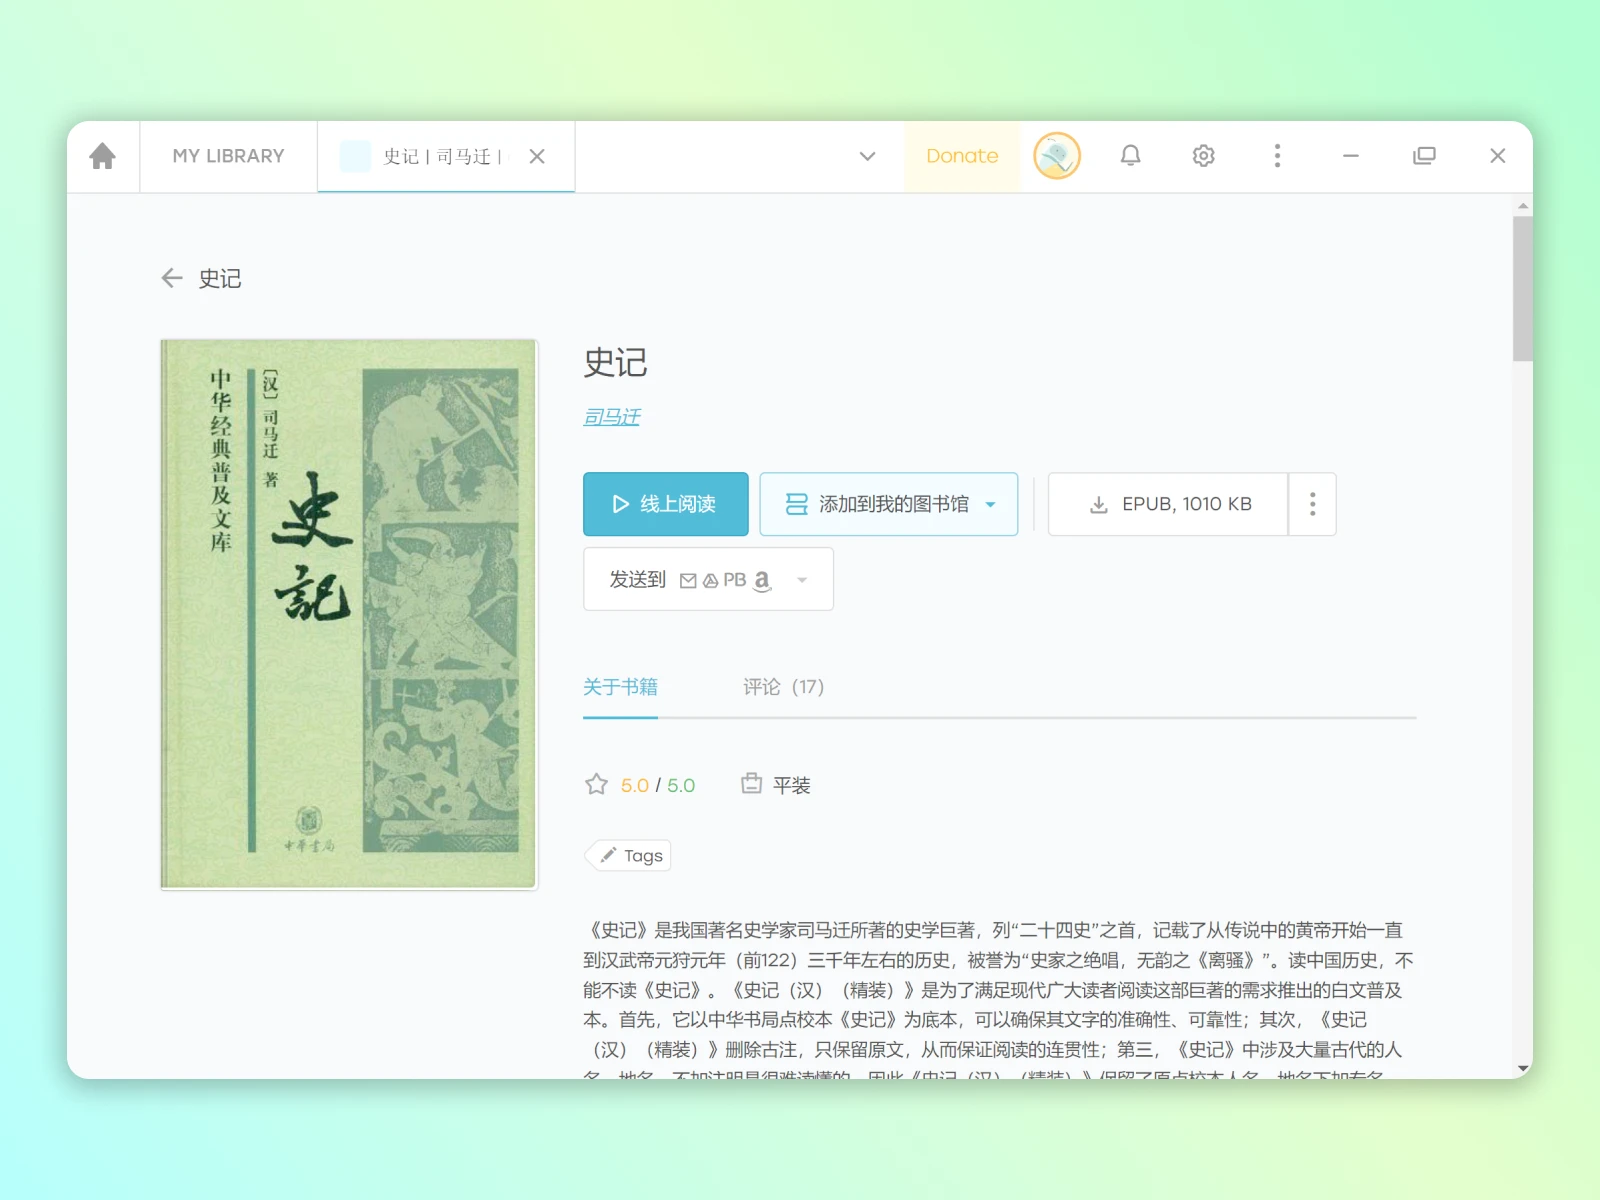The height and width of the screenshot is (1200, 1600).
Task: Click the 线上阅读 read online button
Action: (666, 504)
